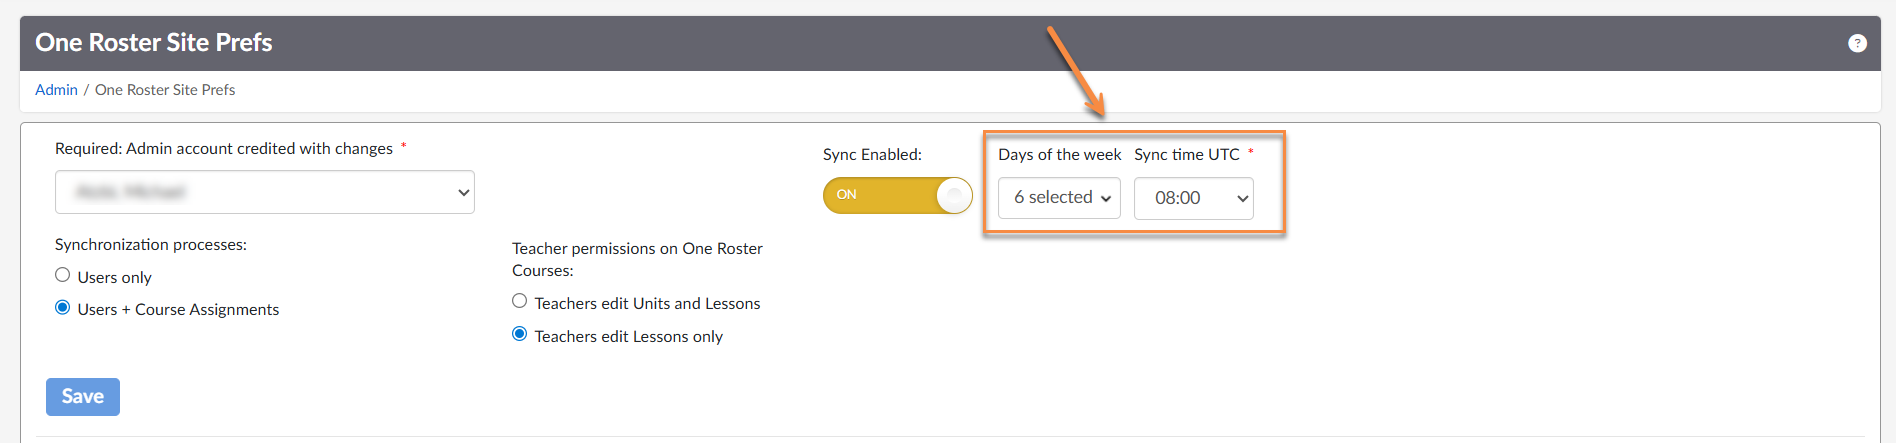Click the Sync Enabled label text
The image size is (1896, 443).
coord(872,155)
